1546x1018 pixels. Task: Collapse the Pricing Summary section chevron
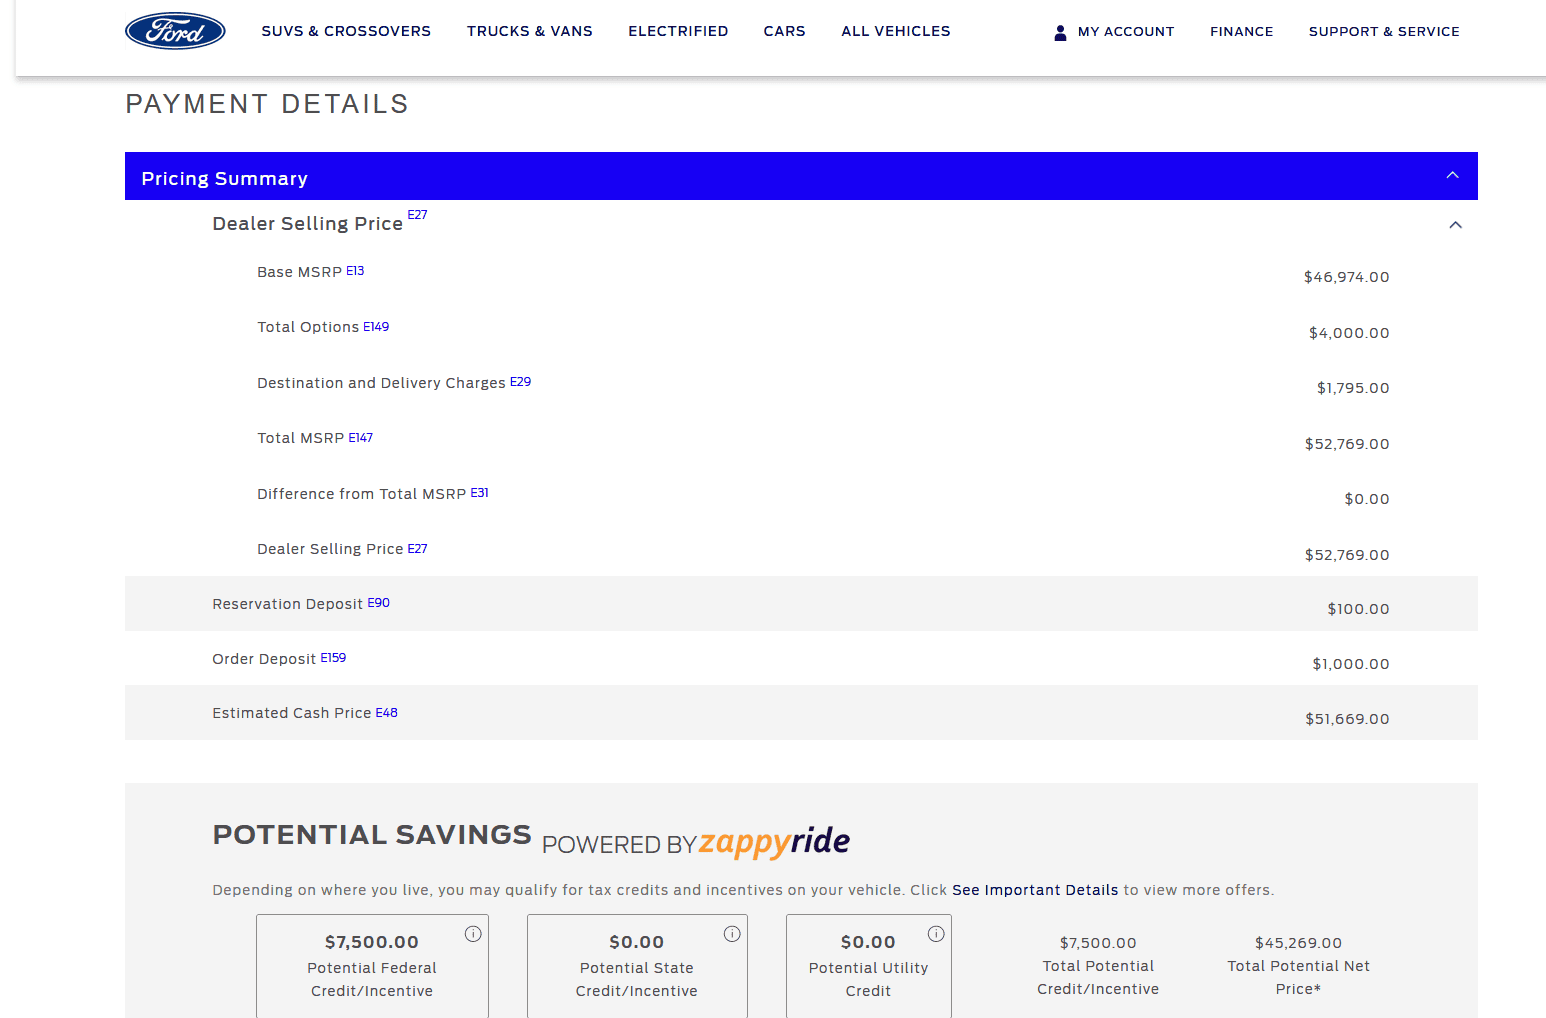(x=1452, y=176)
